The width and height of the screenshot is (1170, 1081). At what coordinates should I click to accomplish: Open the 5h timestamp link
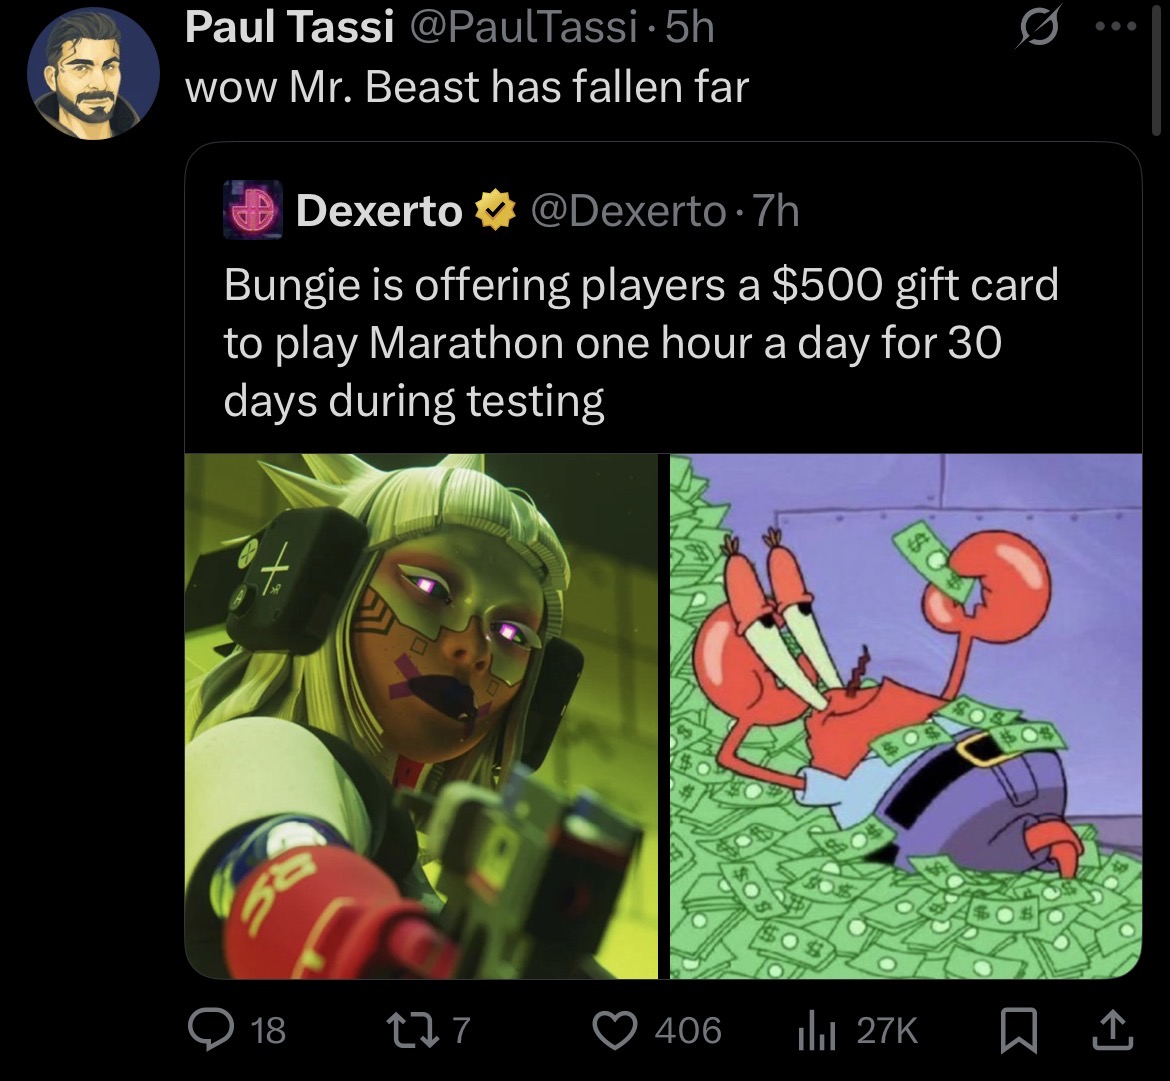coord(689,28)
